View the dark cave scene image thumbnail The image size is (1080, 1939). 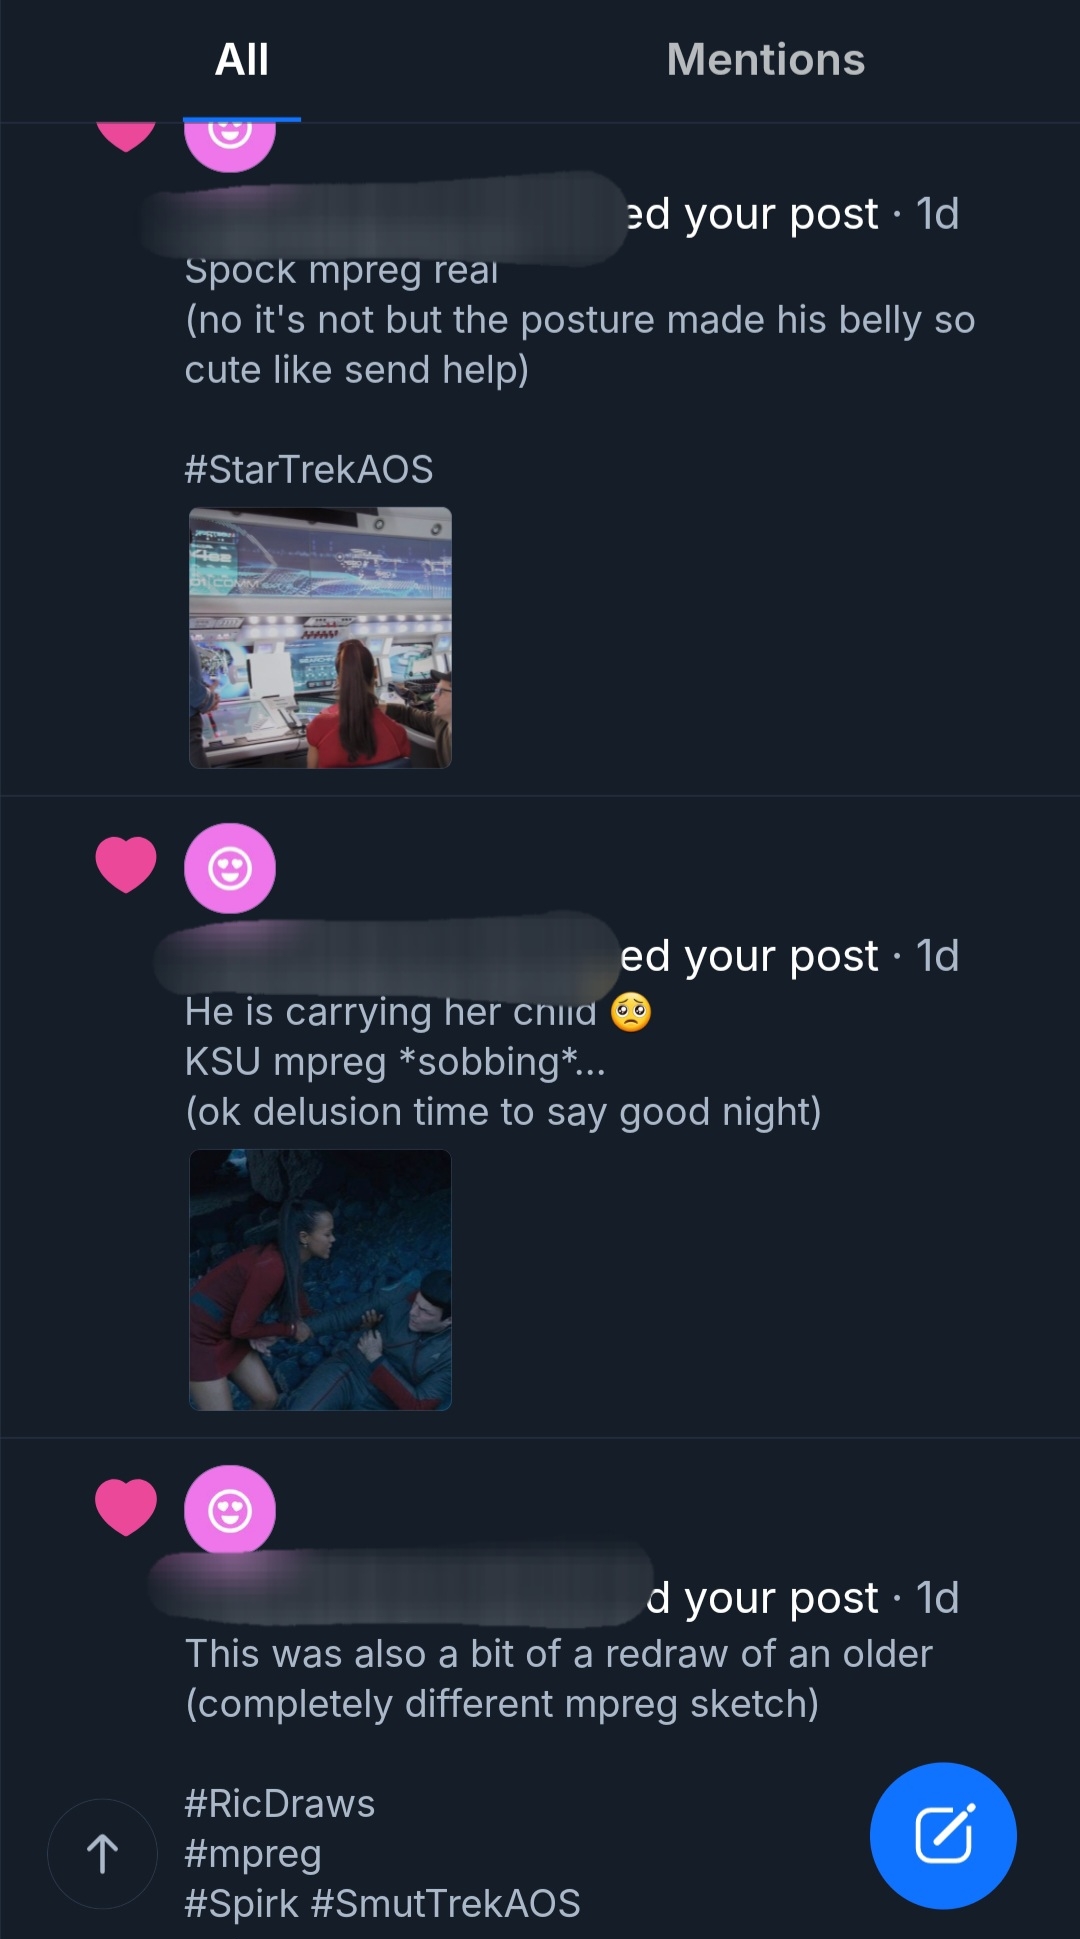(320, 1280)
